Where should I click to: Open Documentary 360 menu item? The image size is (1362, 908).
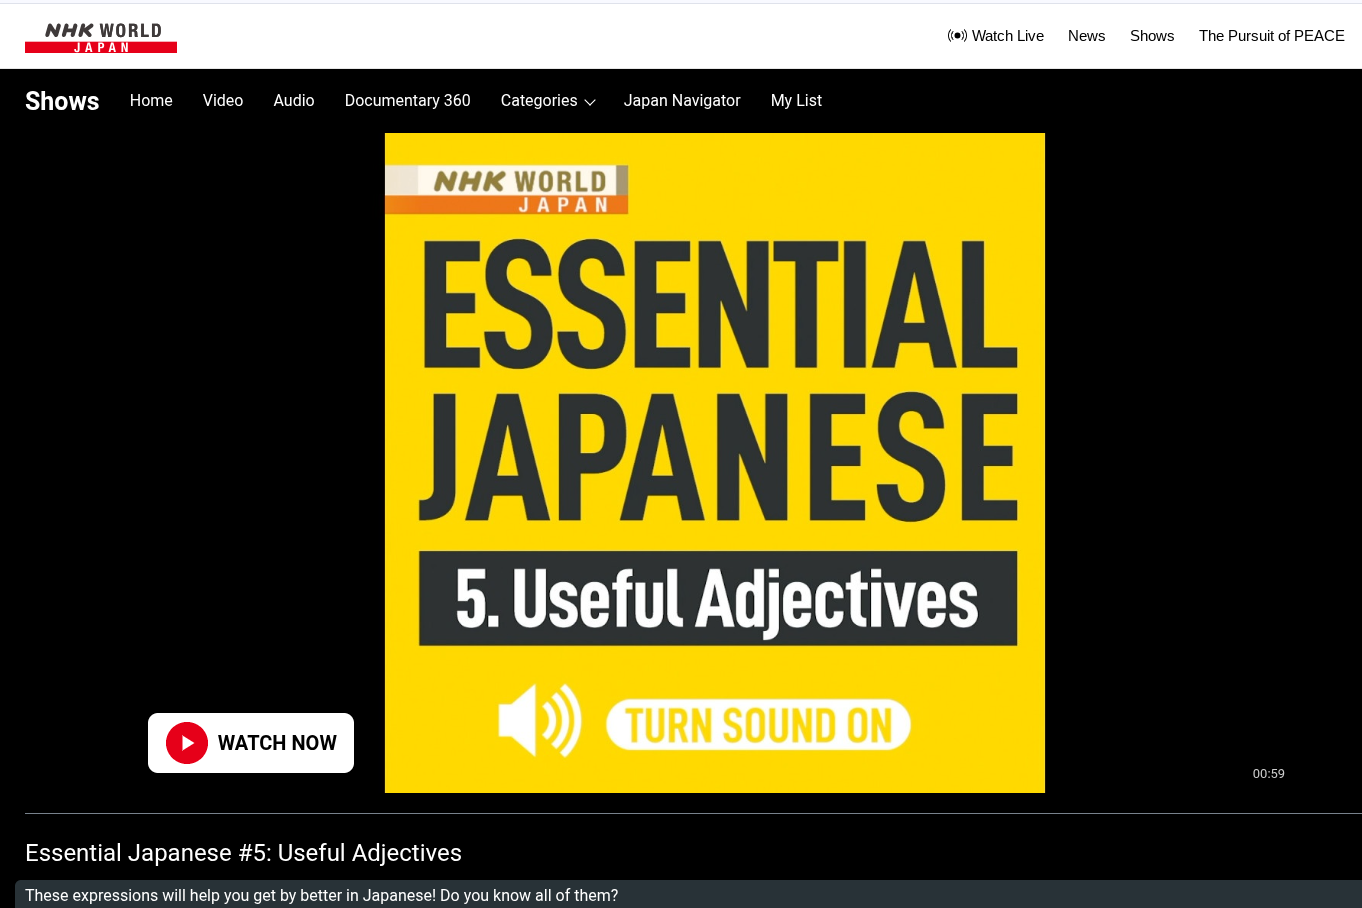point(407,100)
